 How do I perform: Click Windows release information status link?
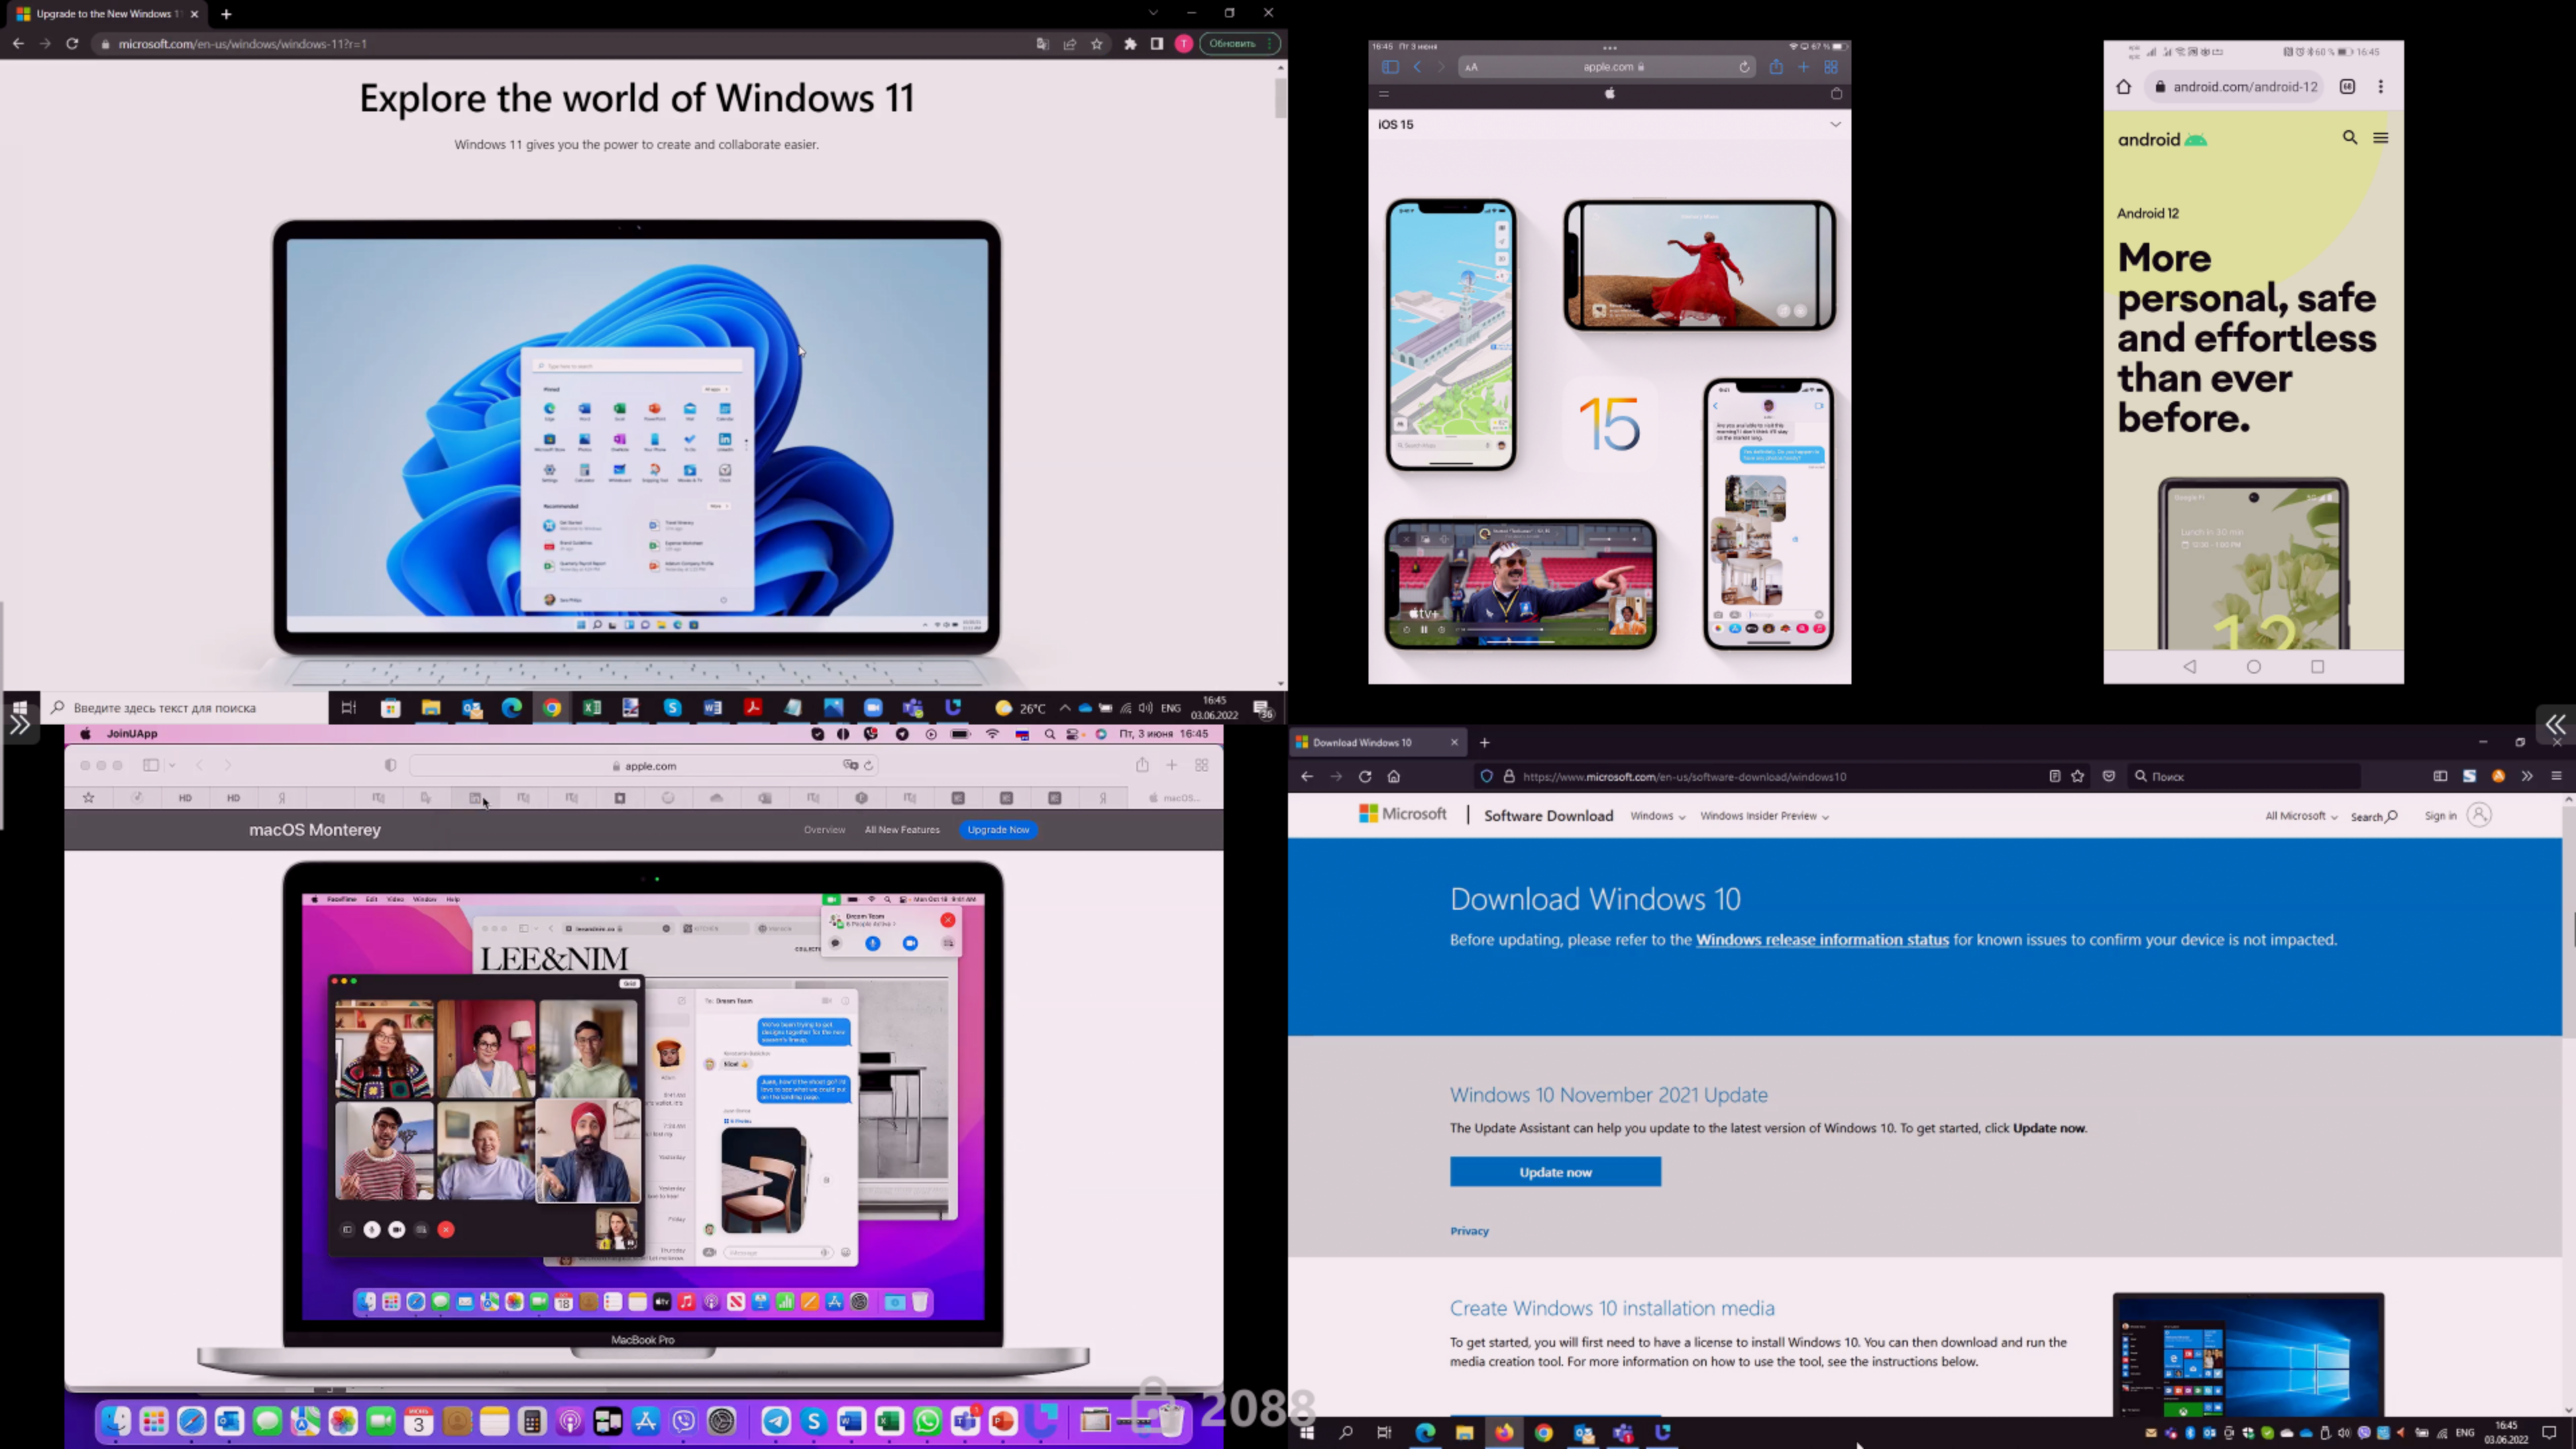(x=1822, y=939)
